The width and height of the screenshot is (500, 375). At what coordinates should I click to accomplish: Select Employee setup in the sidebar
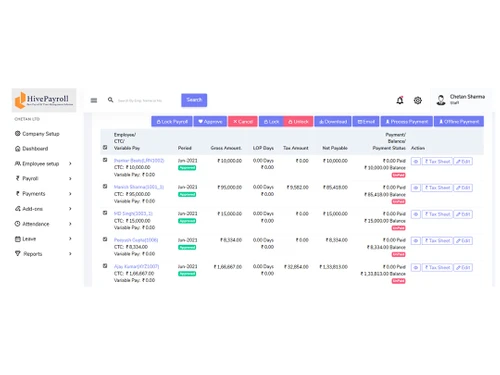click(x=37, y=163)
